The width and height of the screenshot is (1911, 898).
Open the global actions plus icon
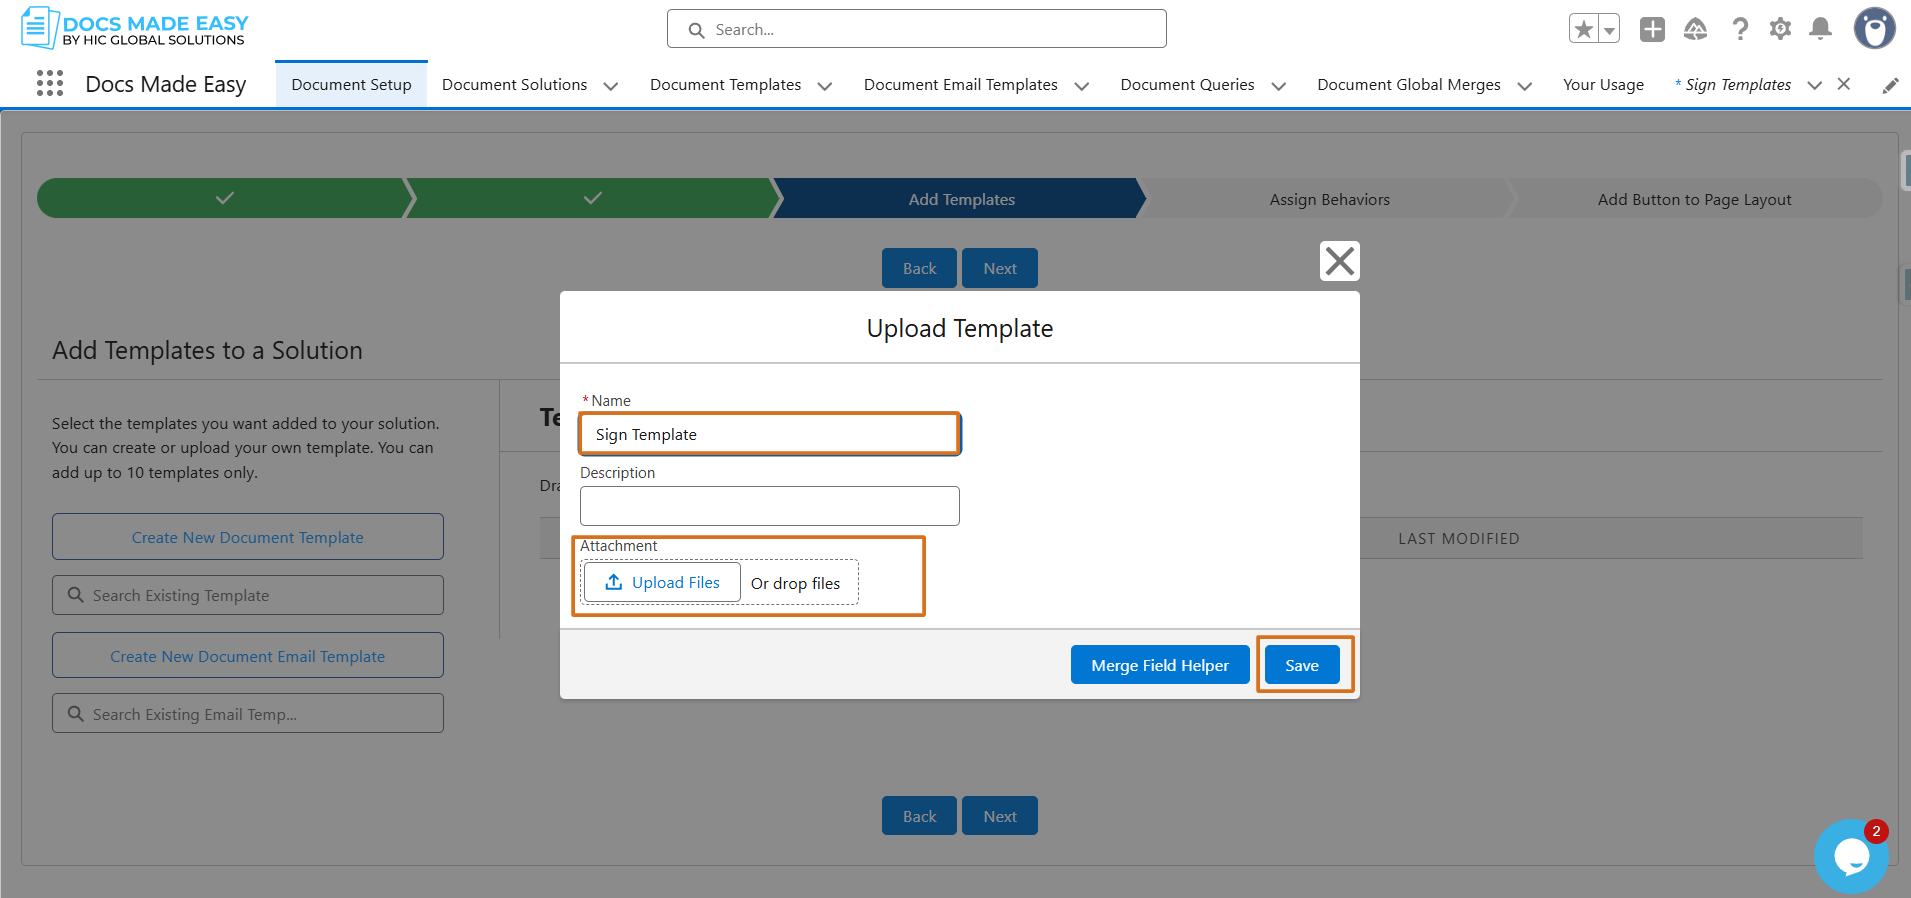(1652, 30)
